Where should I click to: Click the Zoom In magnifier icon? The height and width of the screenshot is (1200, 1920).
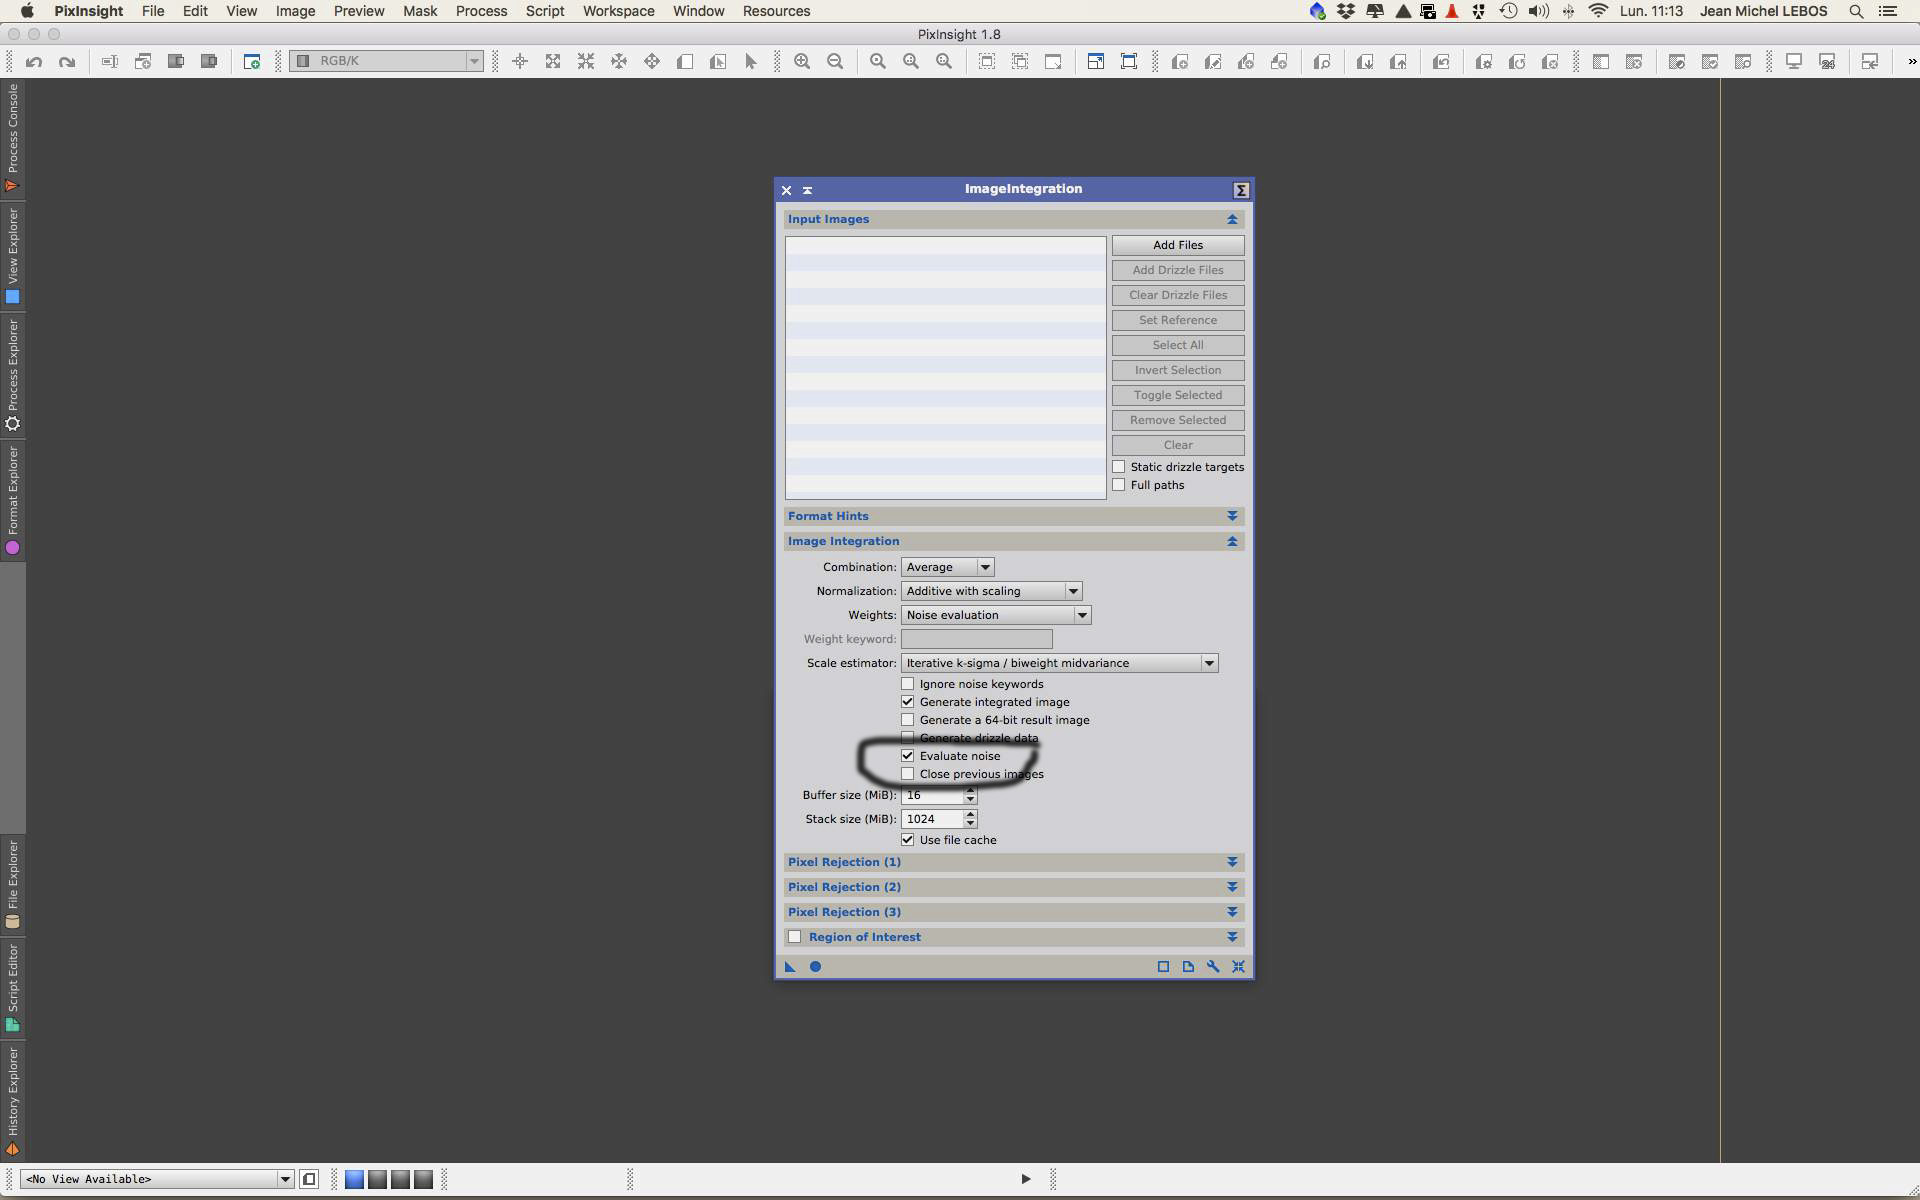(802, 62)
